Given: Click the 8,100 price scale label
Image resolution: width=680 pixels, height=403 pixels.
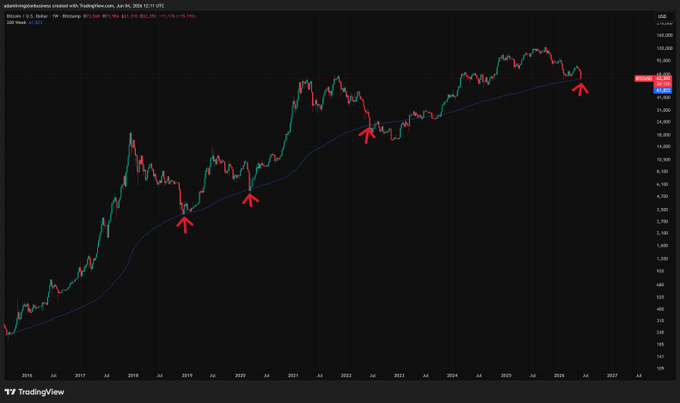Looking at the screenshot, I should [663, 172].
